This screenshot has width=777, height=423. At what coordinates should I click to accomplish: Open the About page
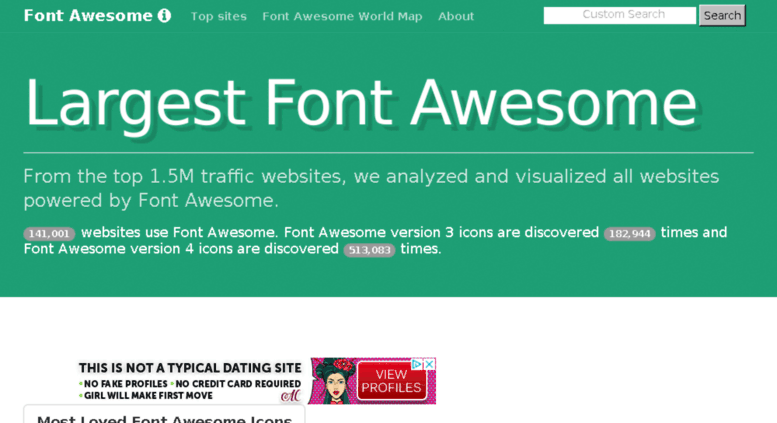click(456, 16)
